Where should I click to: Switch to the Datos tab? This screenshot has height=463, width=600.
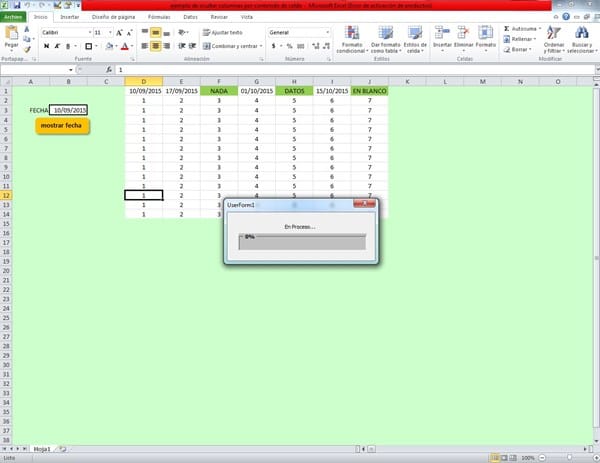point(190,17)
